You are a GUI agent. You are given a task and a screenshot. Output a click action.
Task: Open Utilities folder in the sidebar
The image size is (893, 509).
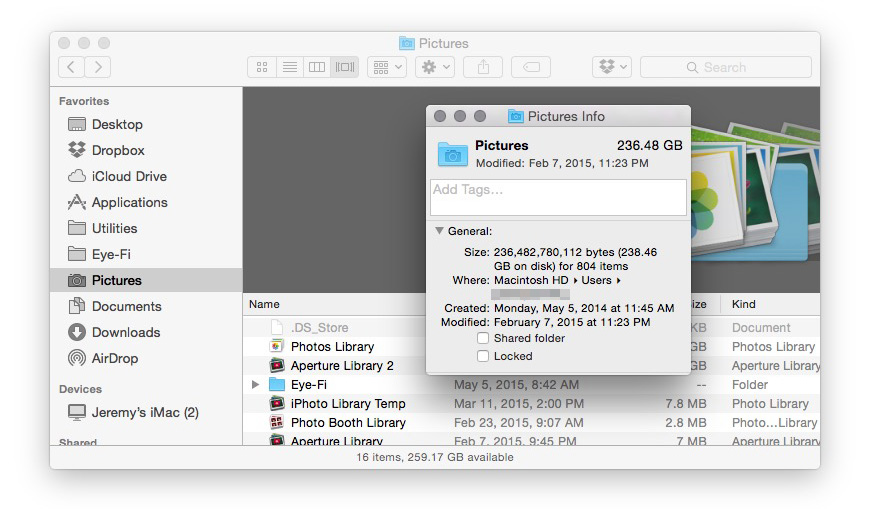(114, 228)
